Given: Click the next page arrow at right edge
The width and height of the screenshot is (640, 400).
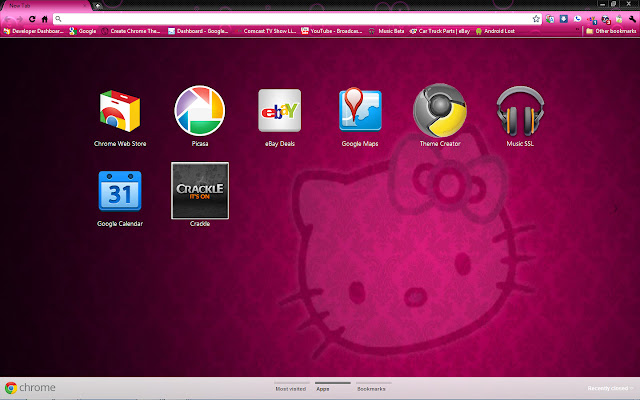Looking at the screenshot, I should point(616,209).
